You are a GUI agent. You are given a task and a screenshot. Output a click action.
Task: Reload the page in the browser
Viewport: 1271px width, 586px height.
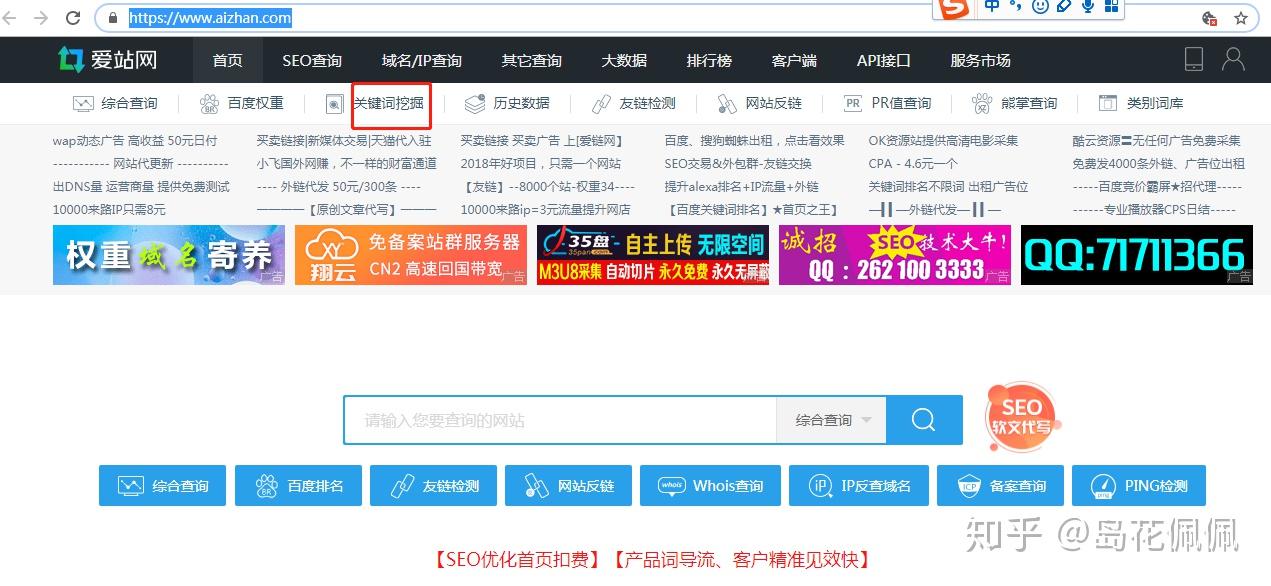pos(73,18)
